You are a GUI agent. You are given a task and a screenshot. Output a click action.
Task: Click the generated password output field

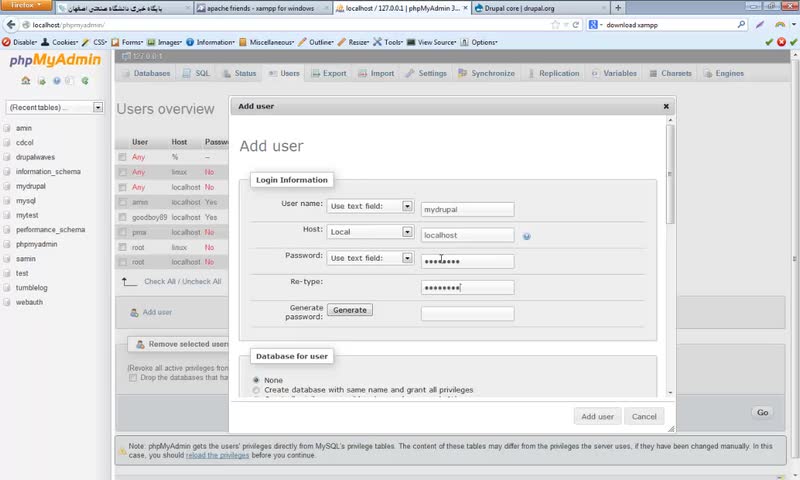point(467,314)
